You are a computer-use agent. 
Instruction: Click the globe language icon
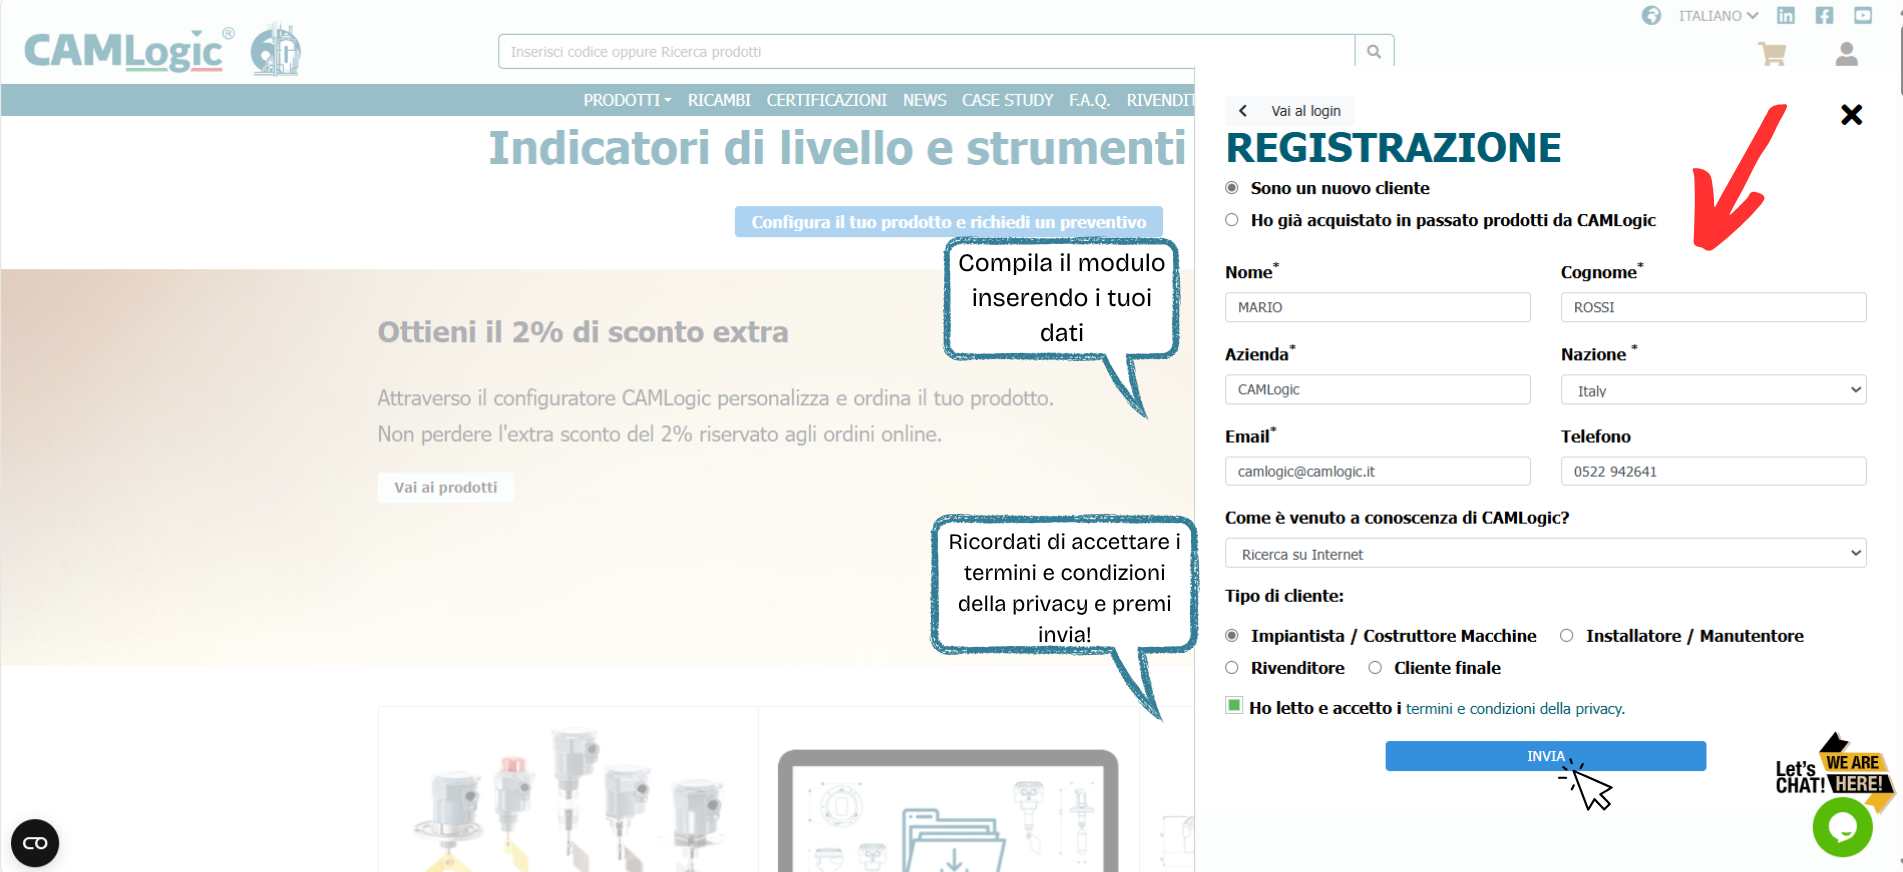point(1651,15)
